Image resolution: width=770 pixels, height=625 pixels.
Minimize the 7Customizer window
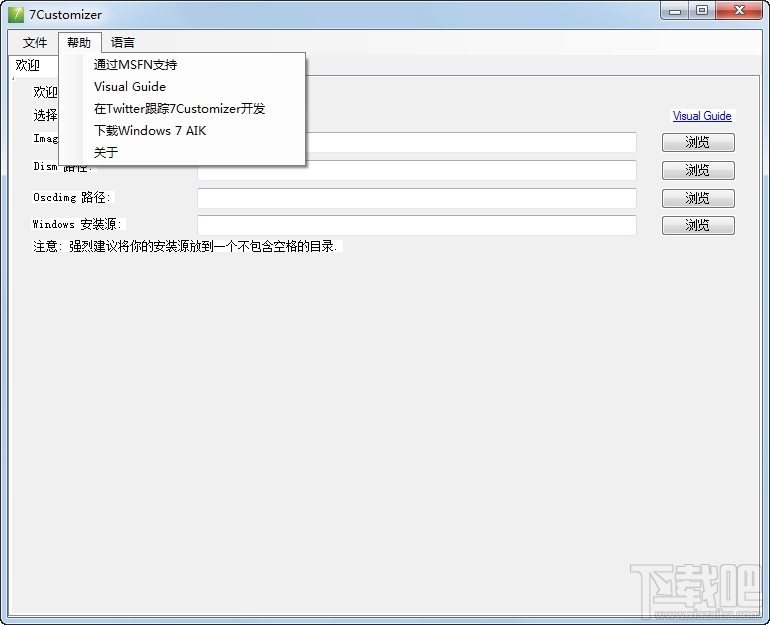pos(675,11)
